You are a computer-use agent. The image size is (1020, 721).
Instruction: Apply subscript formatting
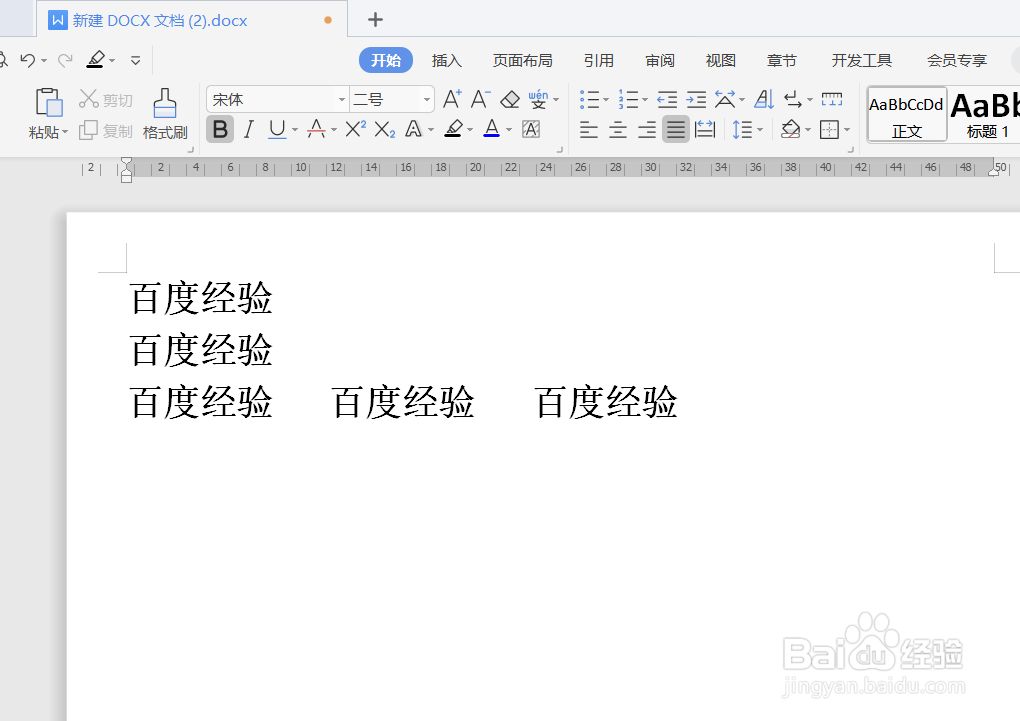pyautogui.click(x=383, y=129)
